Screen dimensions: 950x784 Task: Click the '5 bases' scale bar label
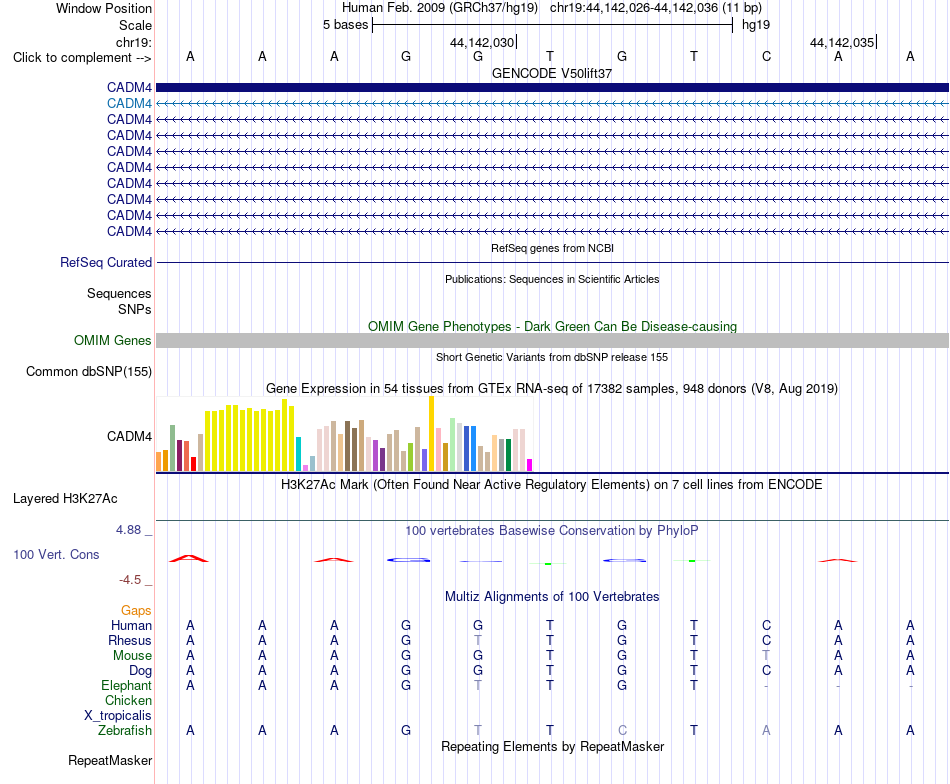pos(345,25)
